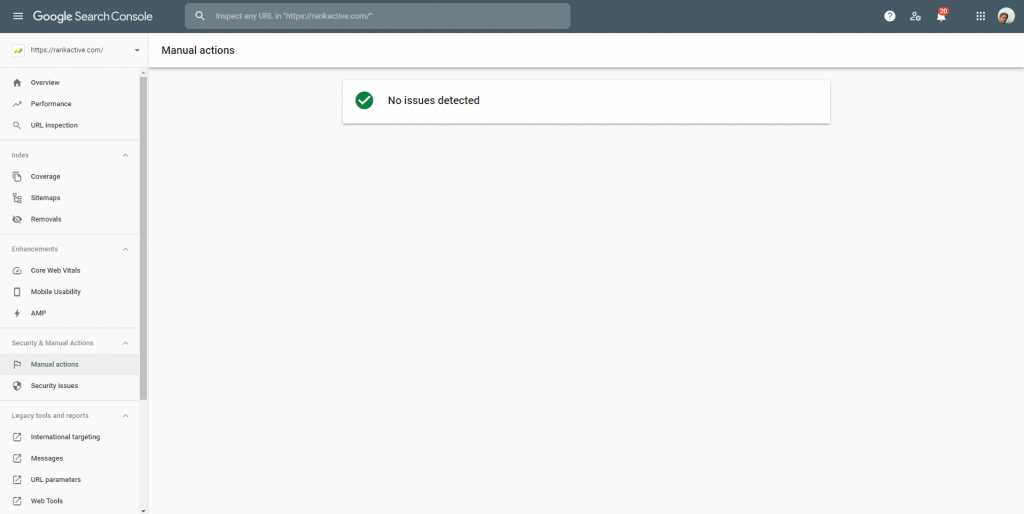Open the Google apps grid
The image size is (1024, 514).
(x=980, y=16)
